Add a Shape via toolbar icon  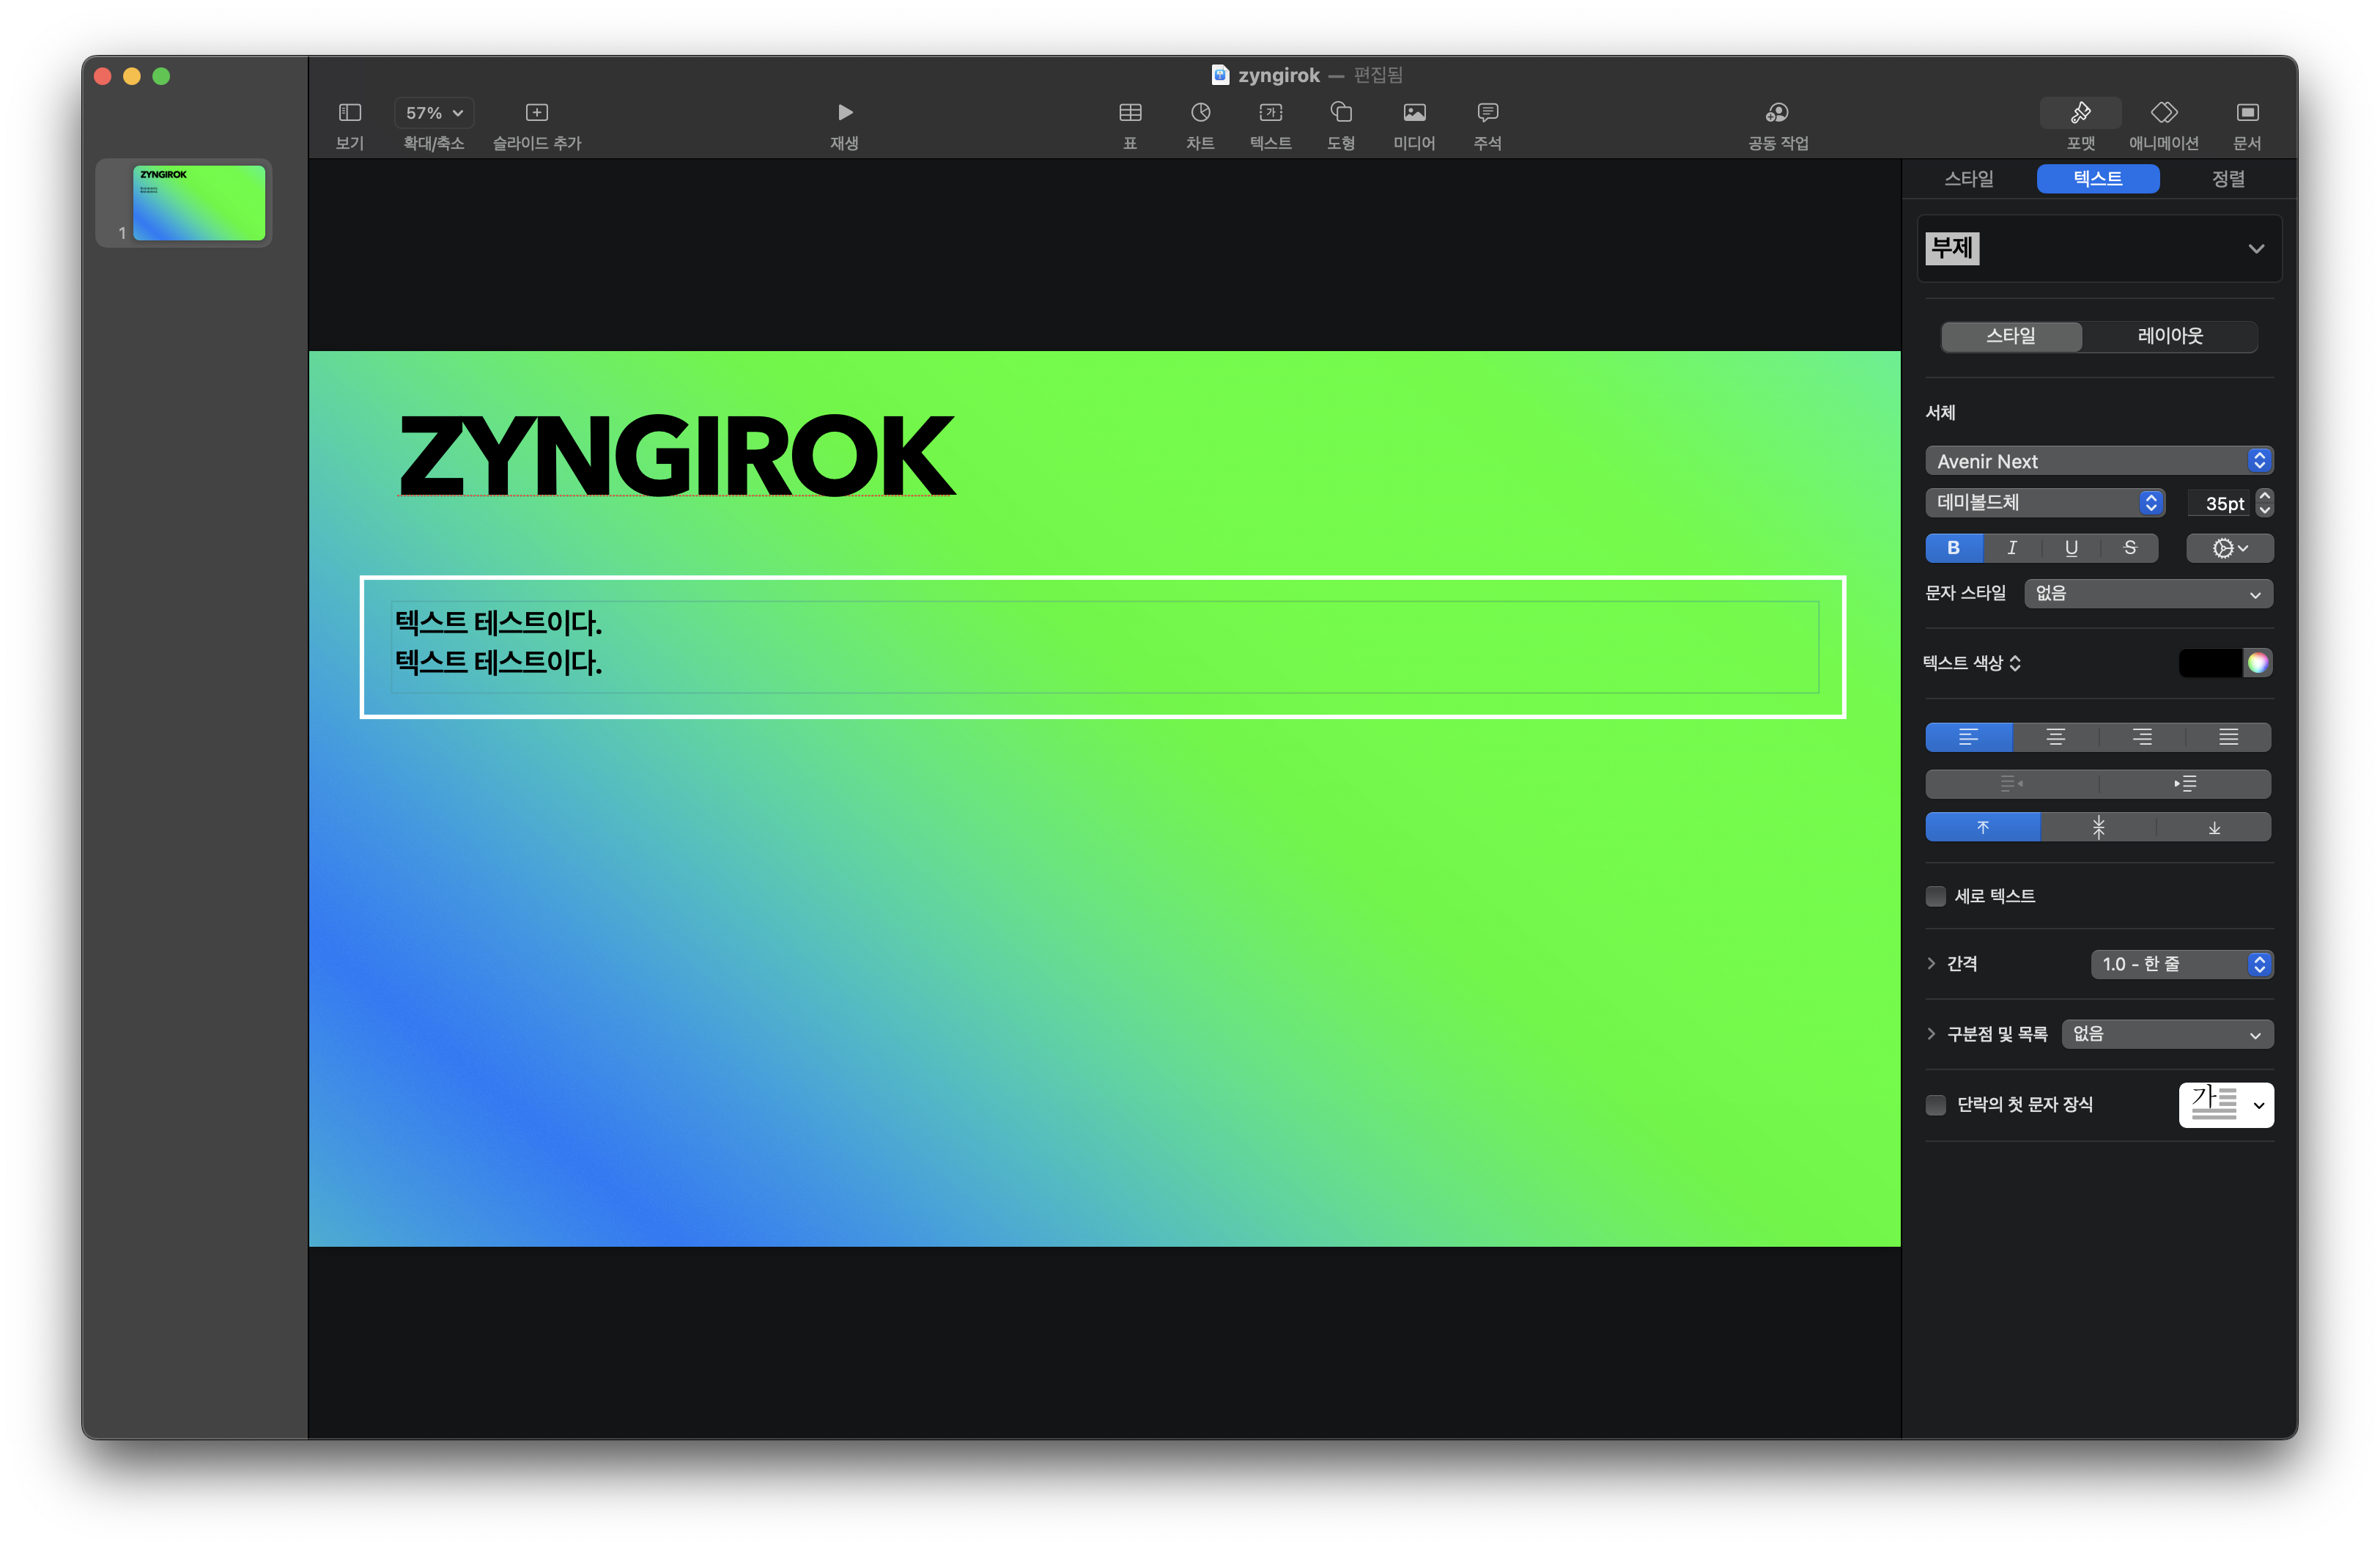tap(1340, 112)
